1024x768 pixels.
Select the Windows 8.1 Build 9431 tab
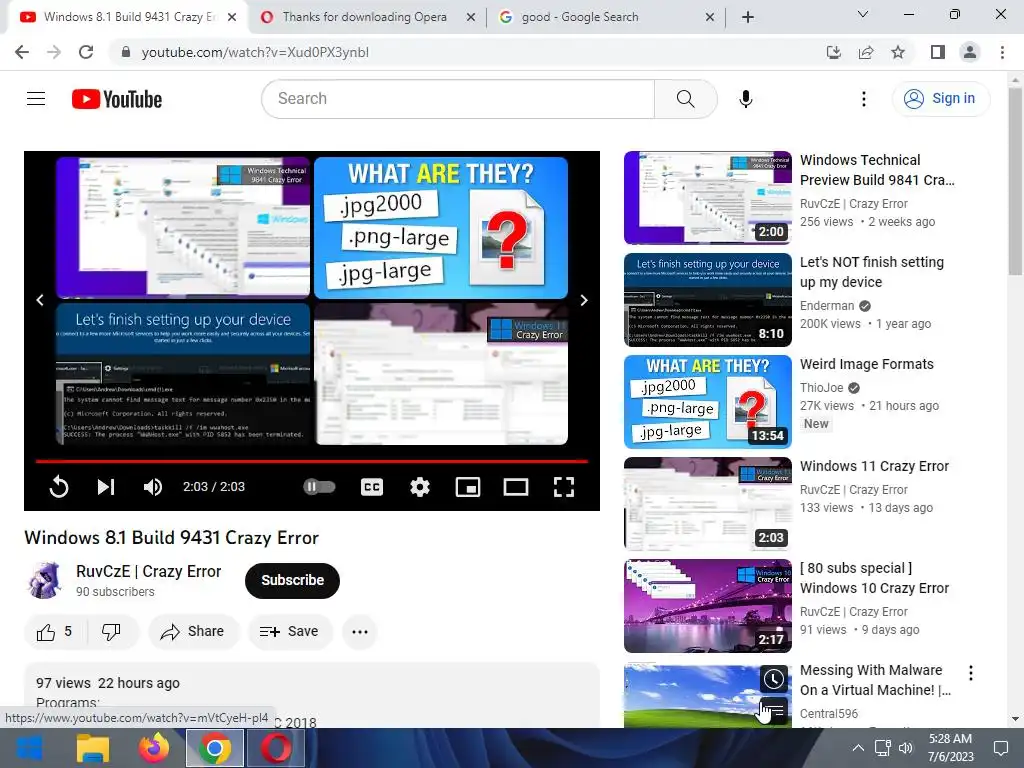click(x=128, y=17)
